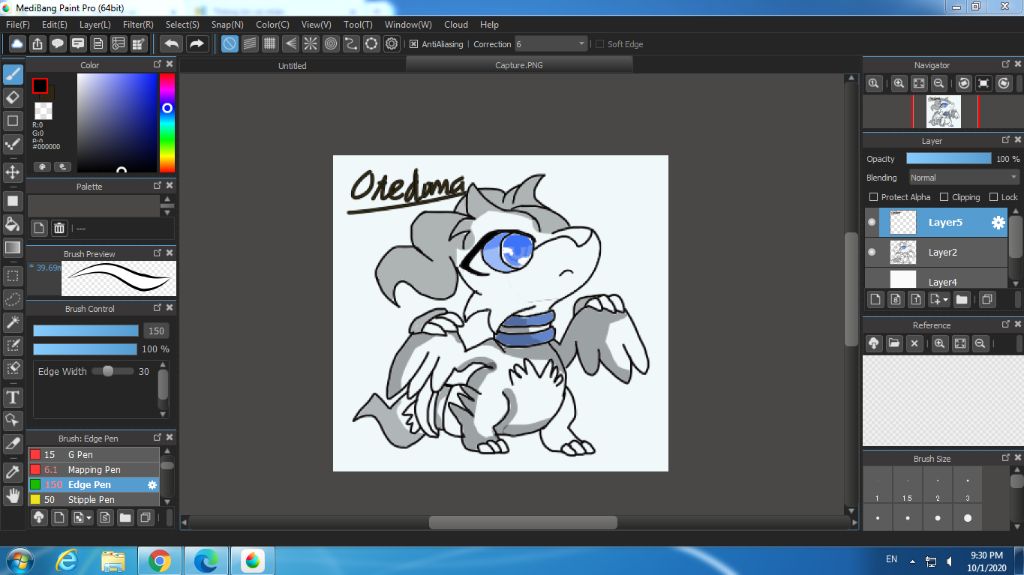Click the canvas horizontal scrollbar
This screenshot has height=575, width=1024.
tap(522, 522)
